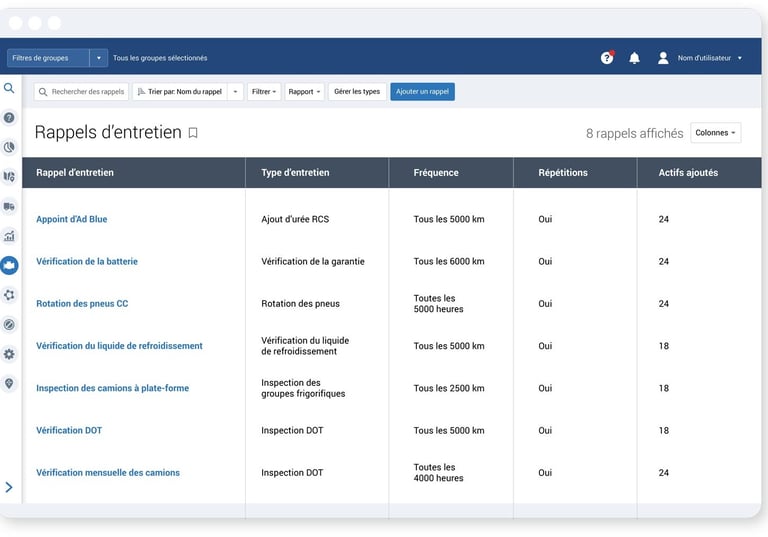Click the truck vehicles sidebar icon
Image resolution: width=768 pixels, height=537 pixels.
pos(9,206)
